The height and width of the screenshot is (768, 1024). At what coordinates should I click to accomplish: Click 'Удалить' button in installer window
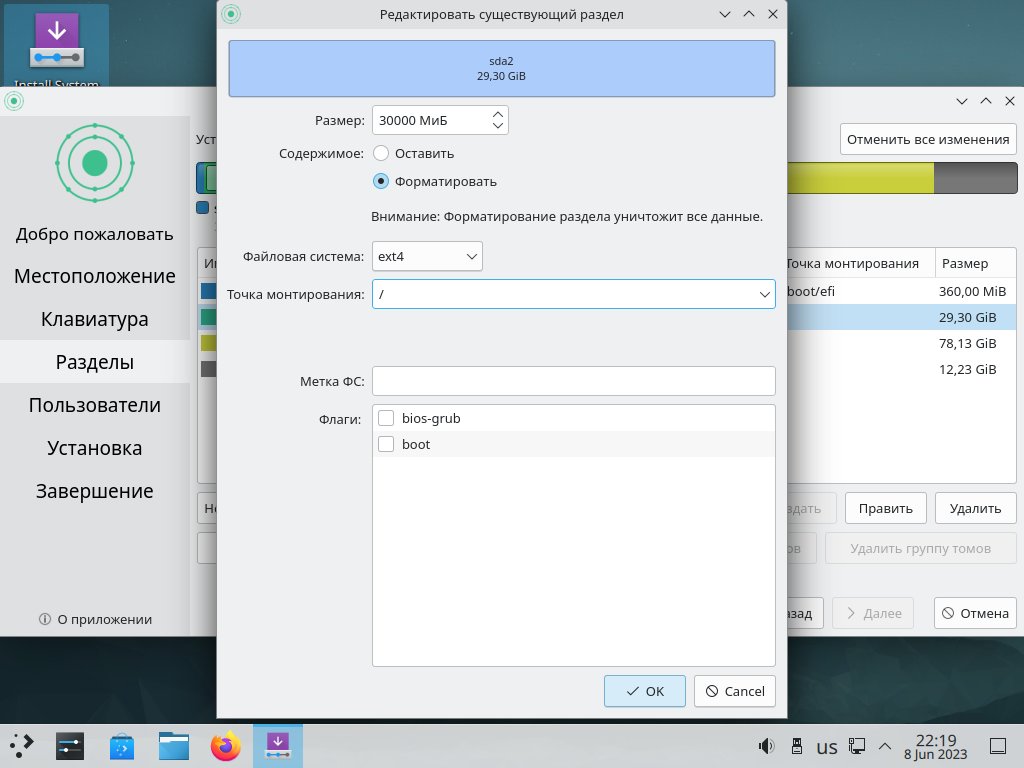pyautogui.click(x=975, y=508)
